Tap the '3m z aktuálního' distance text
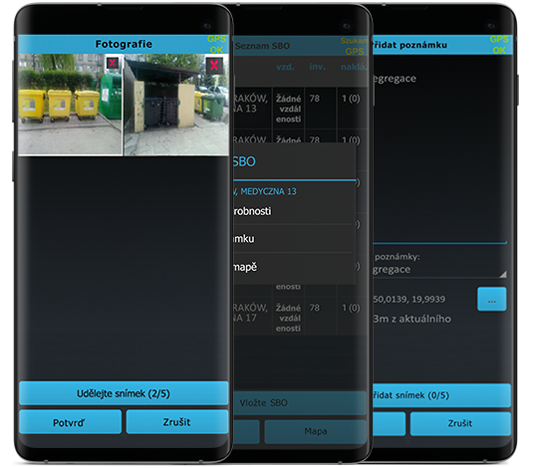The height and width of the screenshot is (468, 534). coord(412,319)
